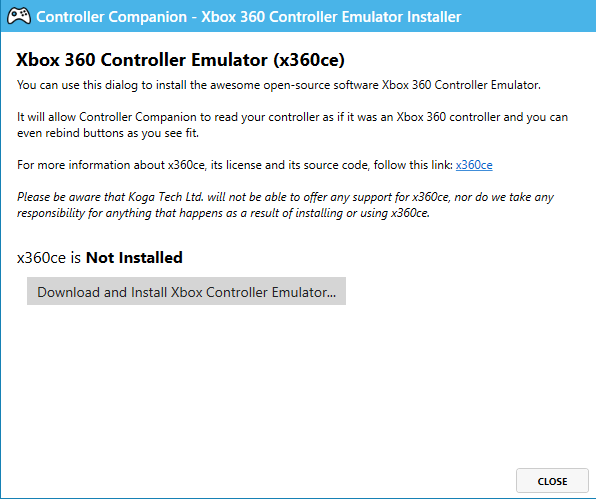Select the Xbox 360 Controller Emulator heading

pyautogui.click(x=180, y=60)
